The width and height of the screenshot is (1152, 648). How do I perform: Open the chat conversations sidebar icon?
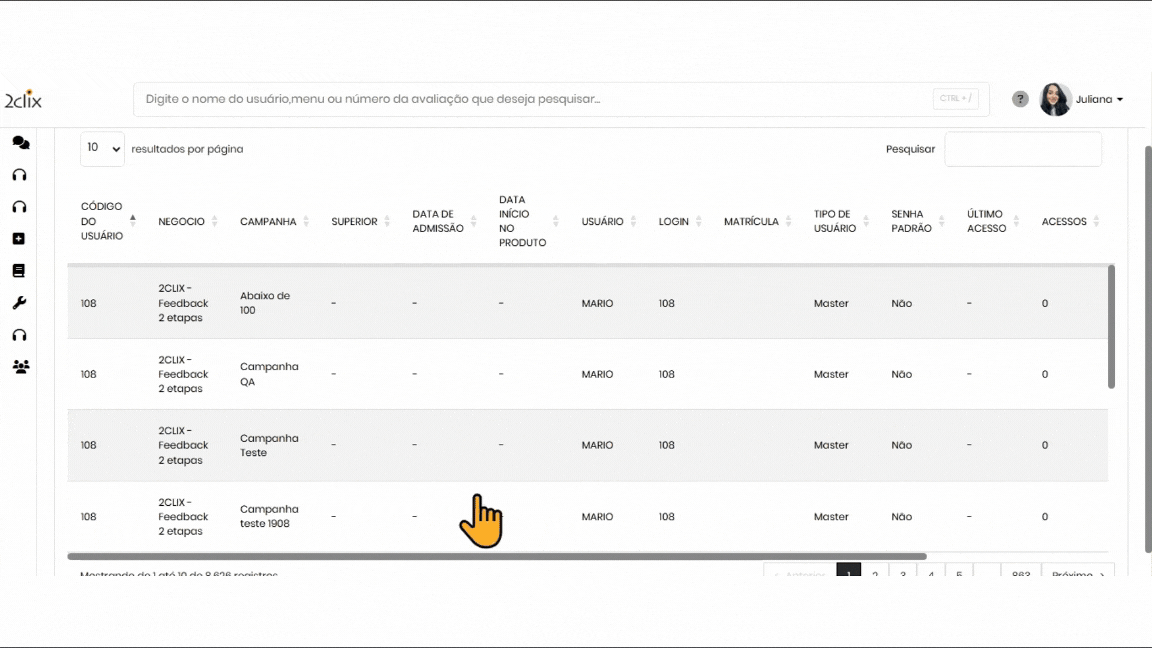point(20,143)
